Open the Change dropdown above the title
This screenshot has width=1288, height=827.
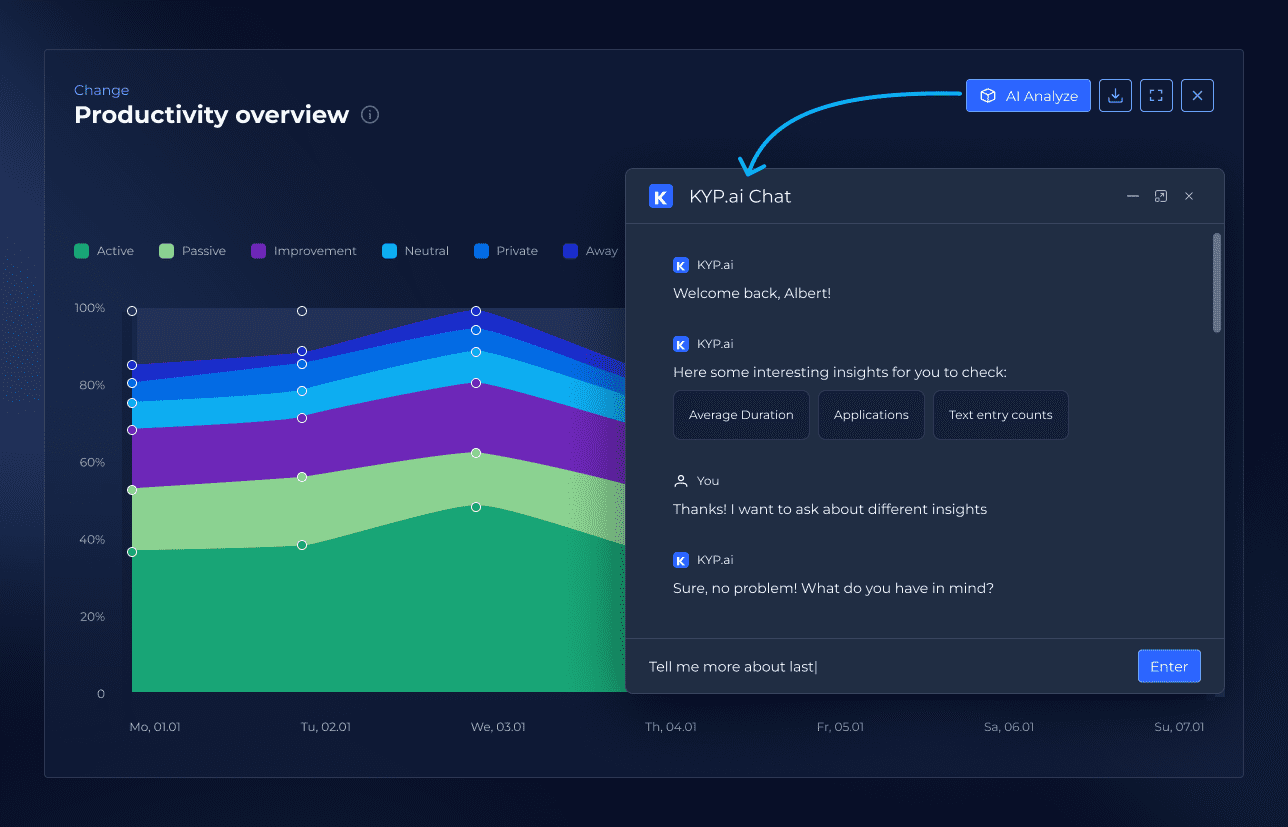click(x=101, y=90)
